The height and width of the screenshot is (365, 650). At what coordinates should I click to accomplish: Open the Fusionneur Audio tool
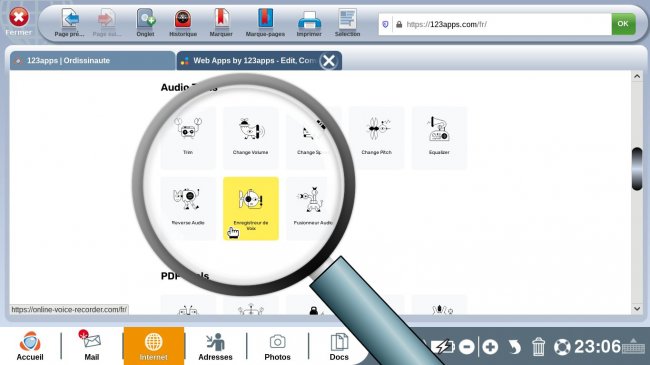313,208
